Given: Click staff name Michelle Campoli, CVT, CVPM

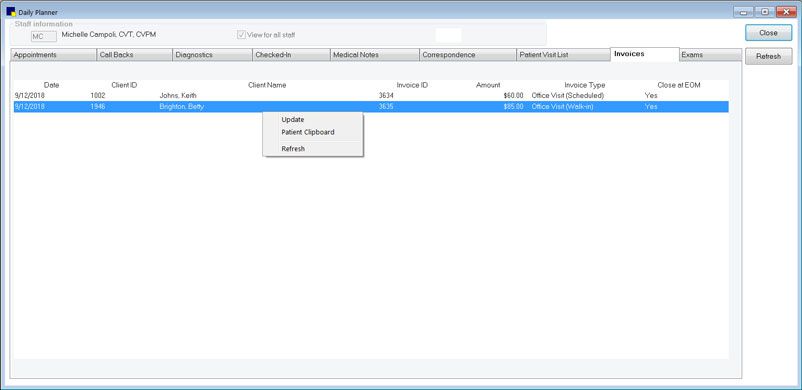Looking at the screenshot, I should (x=108, y=35).
